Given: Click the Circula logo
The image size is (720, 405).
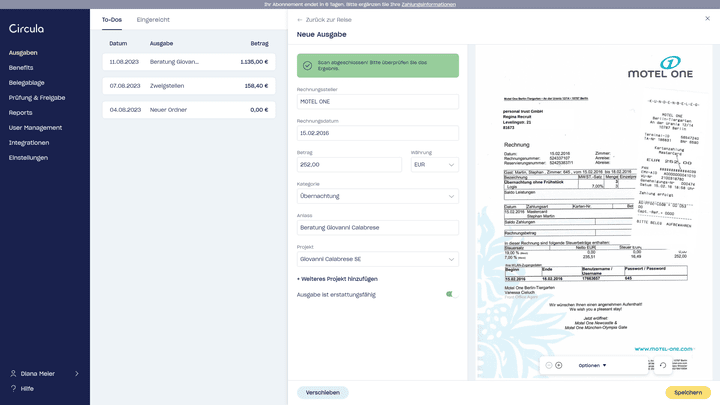Looking at the screenshot, I should pos(27,29).
